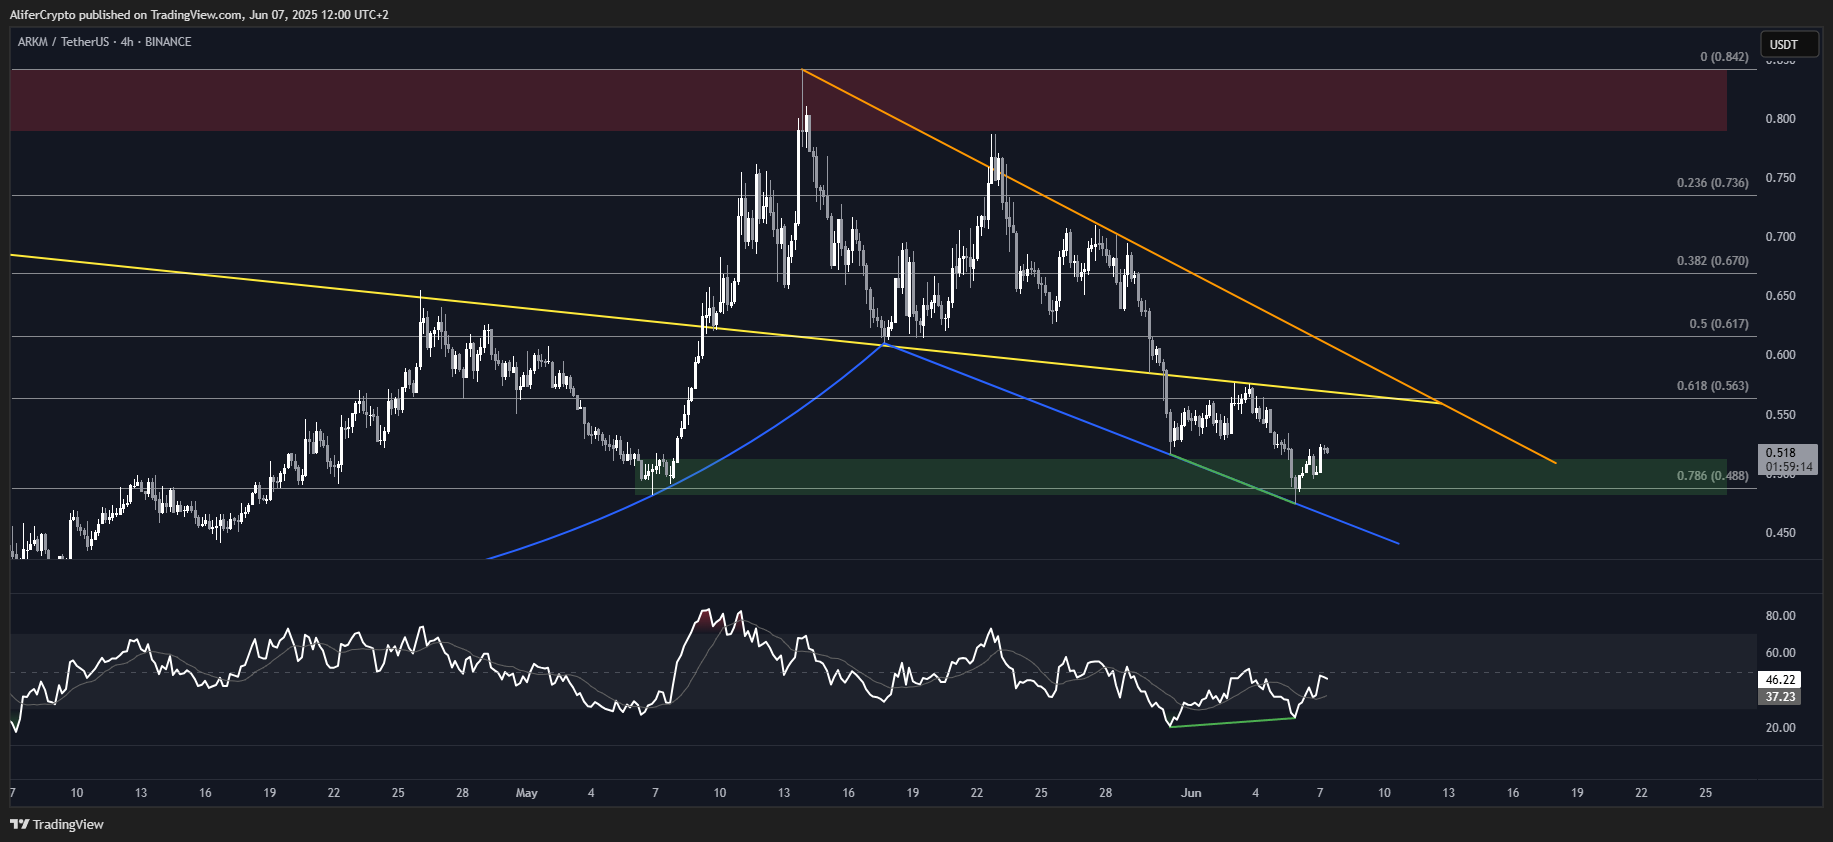
Task: Select the 0.5 (0.617) Fibonacci label
Action: (x=1719, y=324)
